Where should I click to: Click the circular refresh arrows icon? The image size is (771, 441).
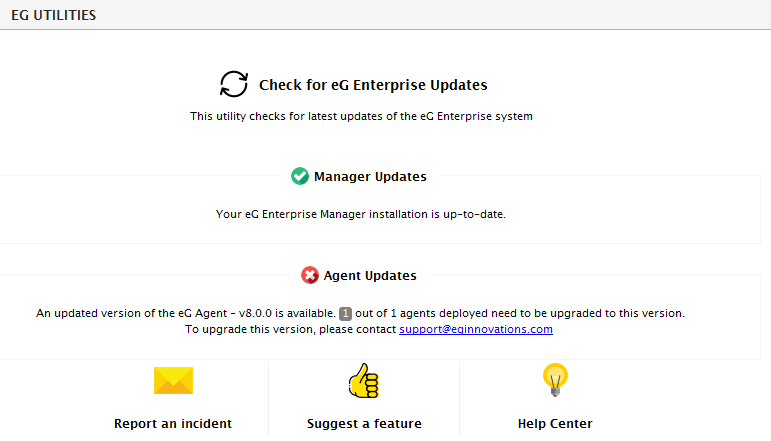(234, 84)
